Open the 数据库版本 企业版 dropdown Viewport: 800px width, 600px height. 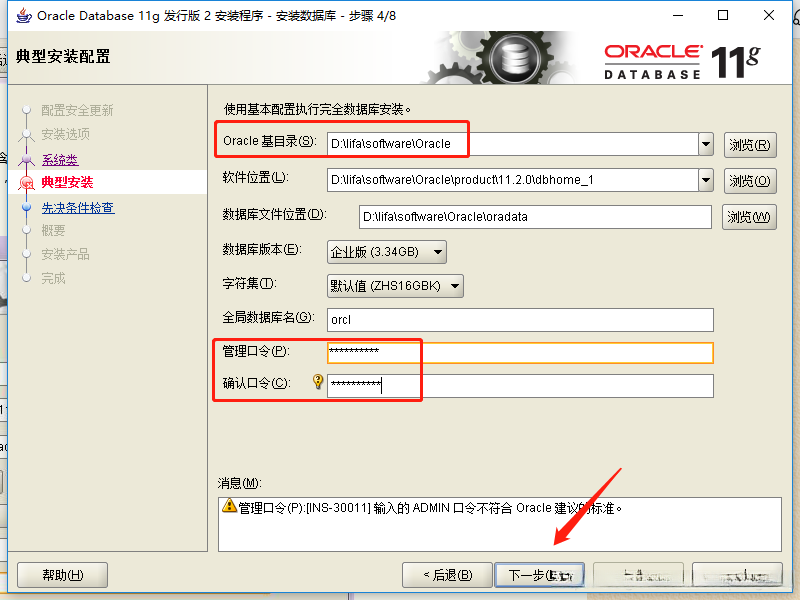click(x=387, y=252)
